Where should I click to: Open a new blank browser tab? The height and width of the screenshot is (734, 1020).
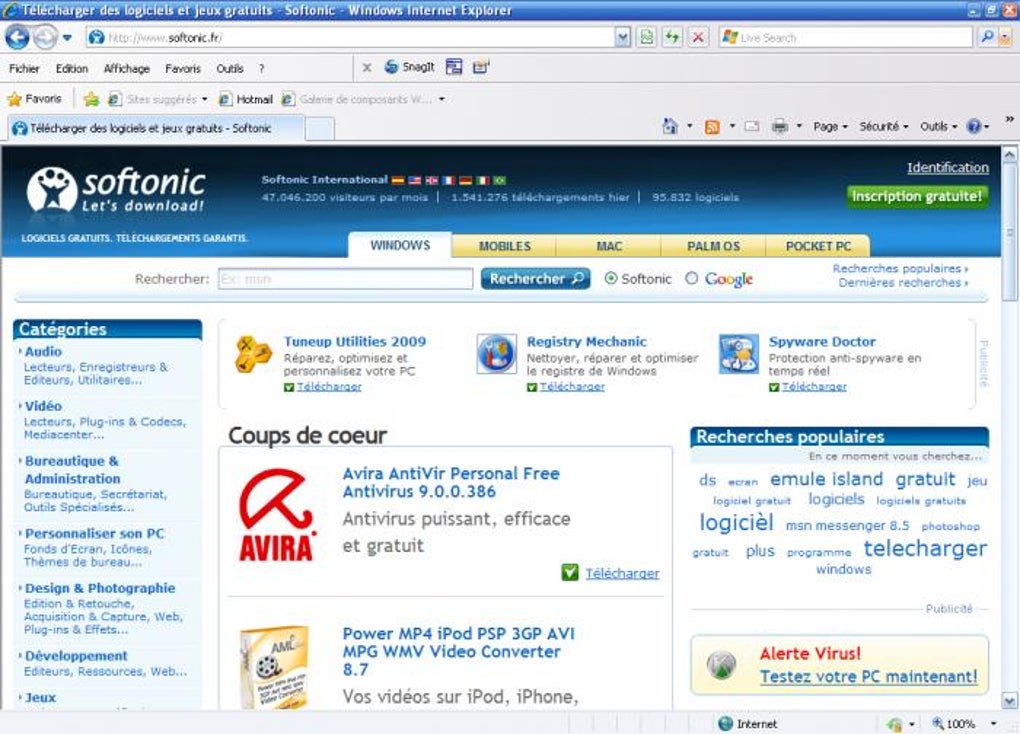319,129
